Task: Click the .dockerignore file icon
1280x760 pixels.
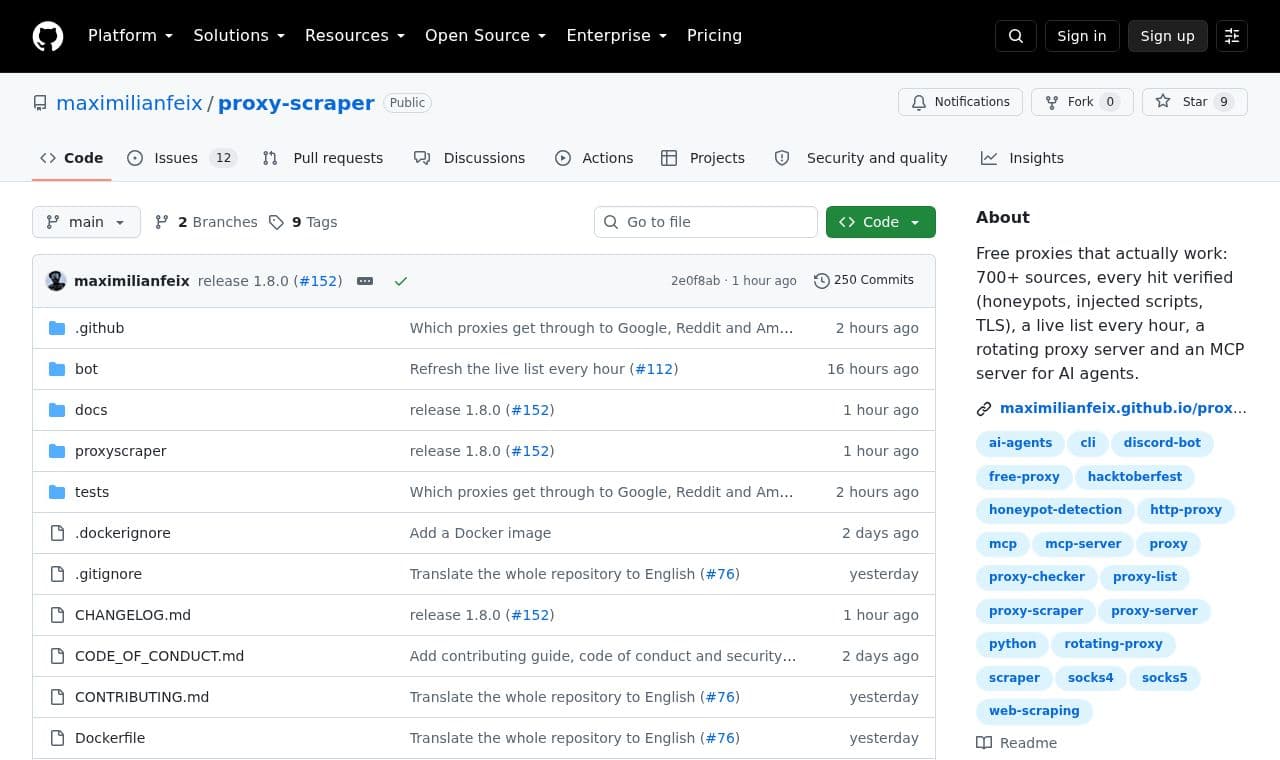Action: coord(57,533)
